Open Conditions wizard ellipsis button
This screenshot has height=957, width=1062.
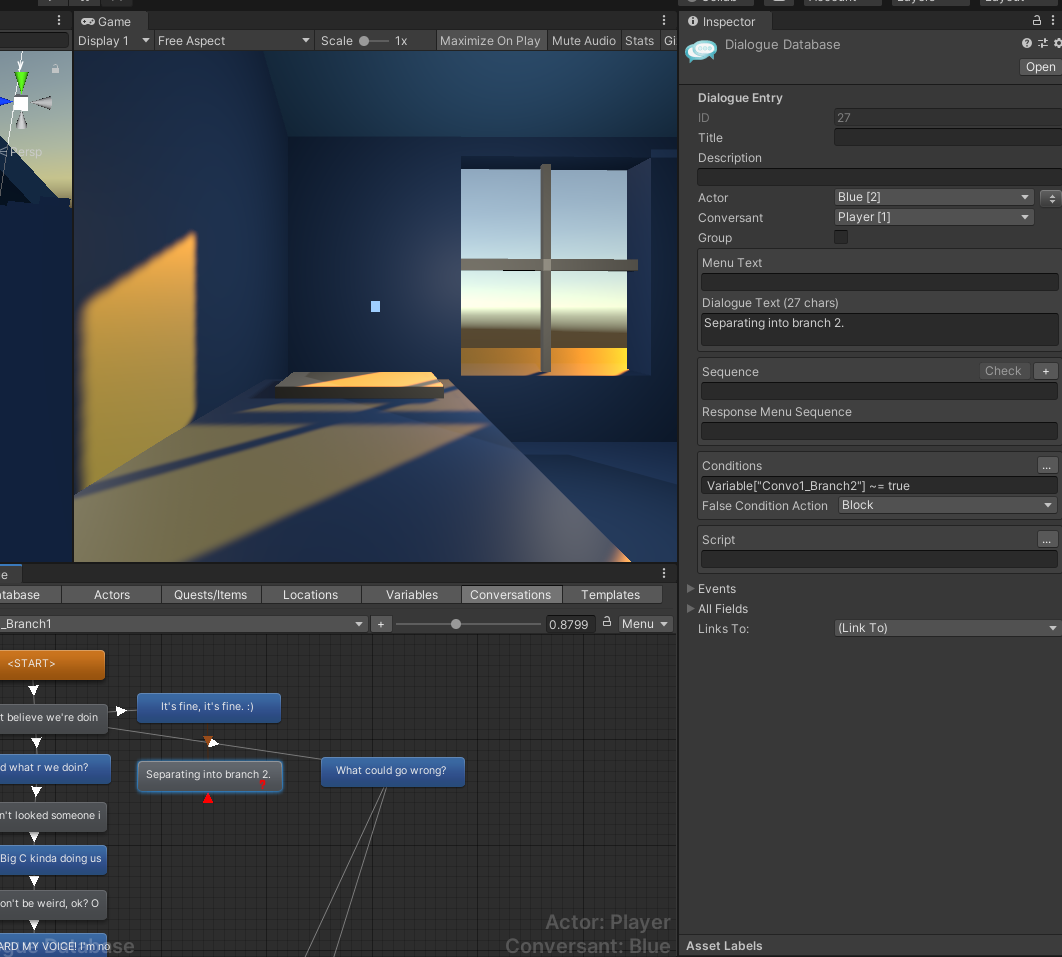(1046, 465)
